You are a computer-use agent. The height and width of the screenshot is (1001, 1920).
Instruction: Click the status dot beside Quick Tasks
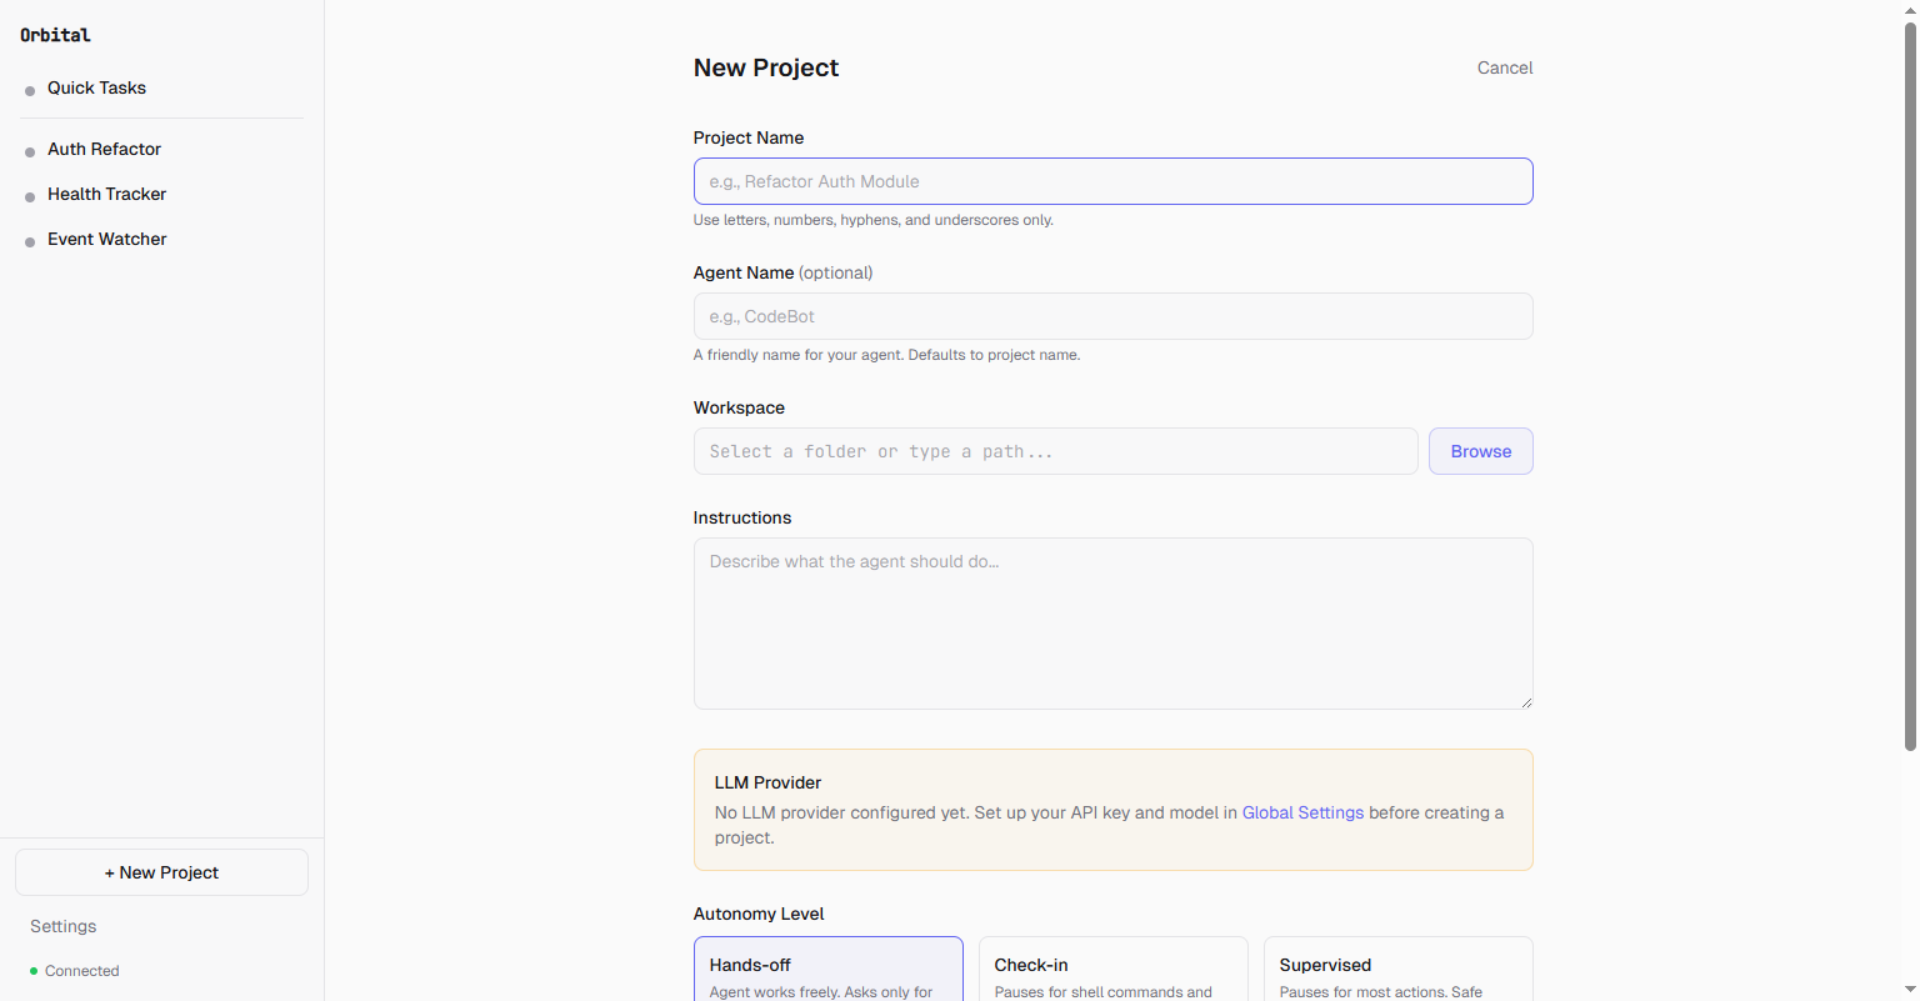click(30, 89)
